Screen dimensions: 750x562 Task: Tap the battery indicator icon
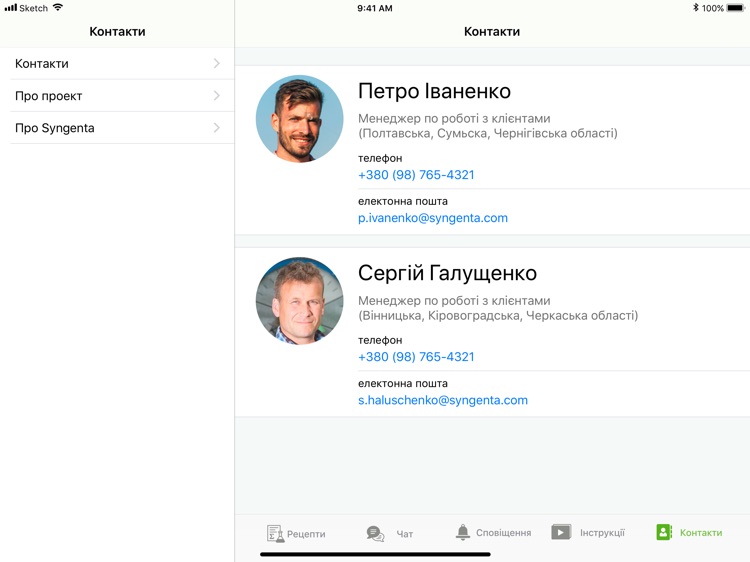pos(736,8)
